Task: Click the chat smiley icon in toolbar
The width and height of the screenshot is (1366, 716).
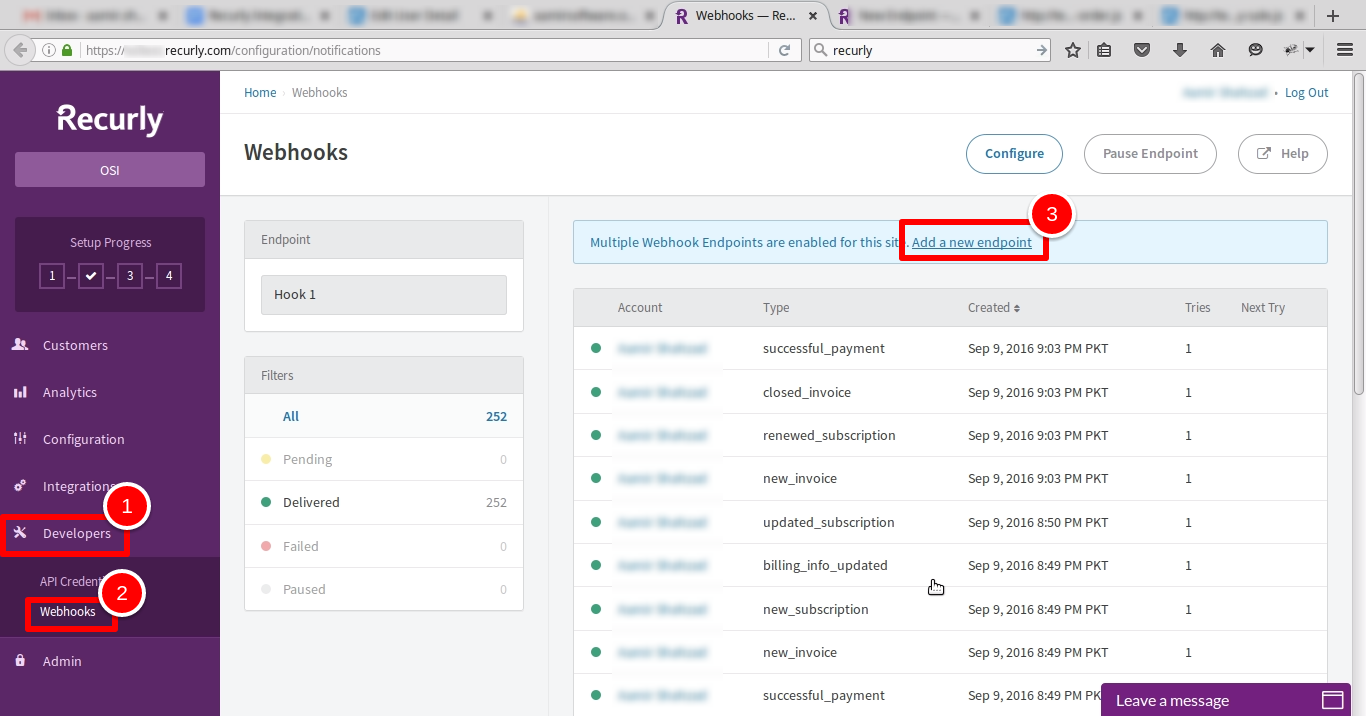Action: [1256, 50]
